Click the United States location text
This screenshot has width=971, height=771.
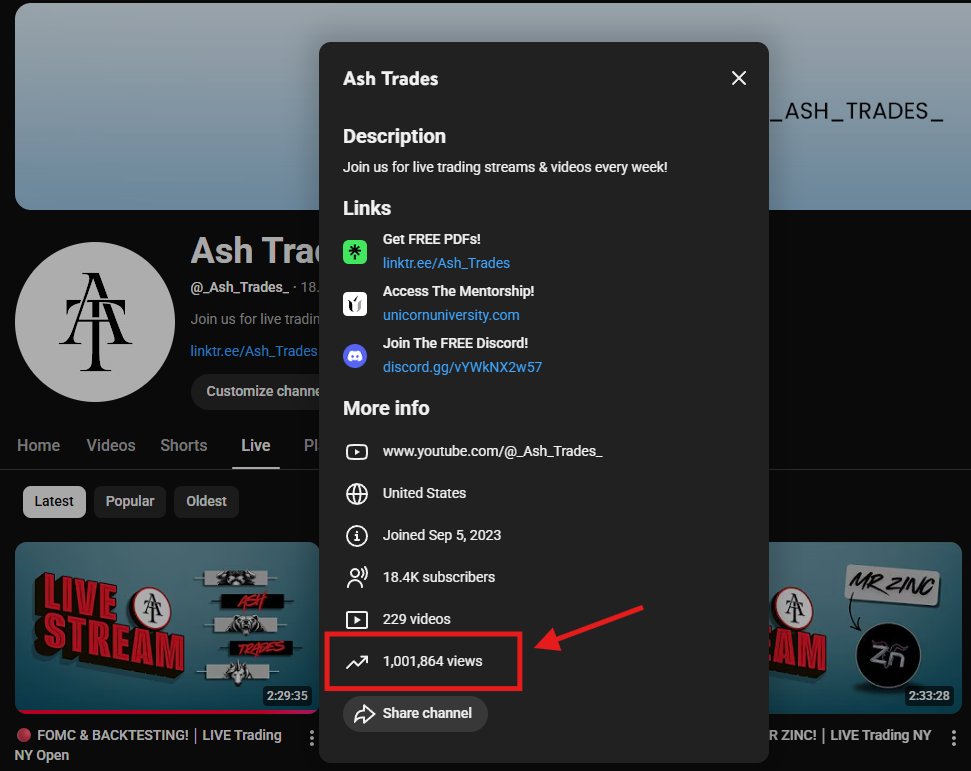click(x=424, y=493)
